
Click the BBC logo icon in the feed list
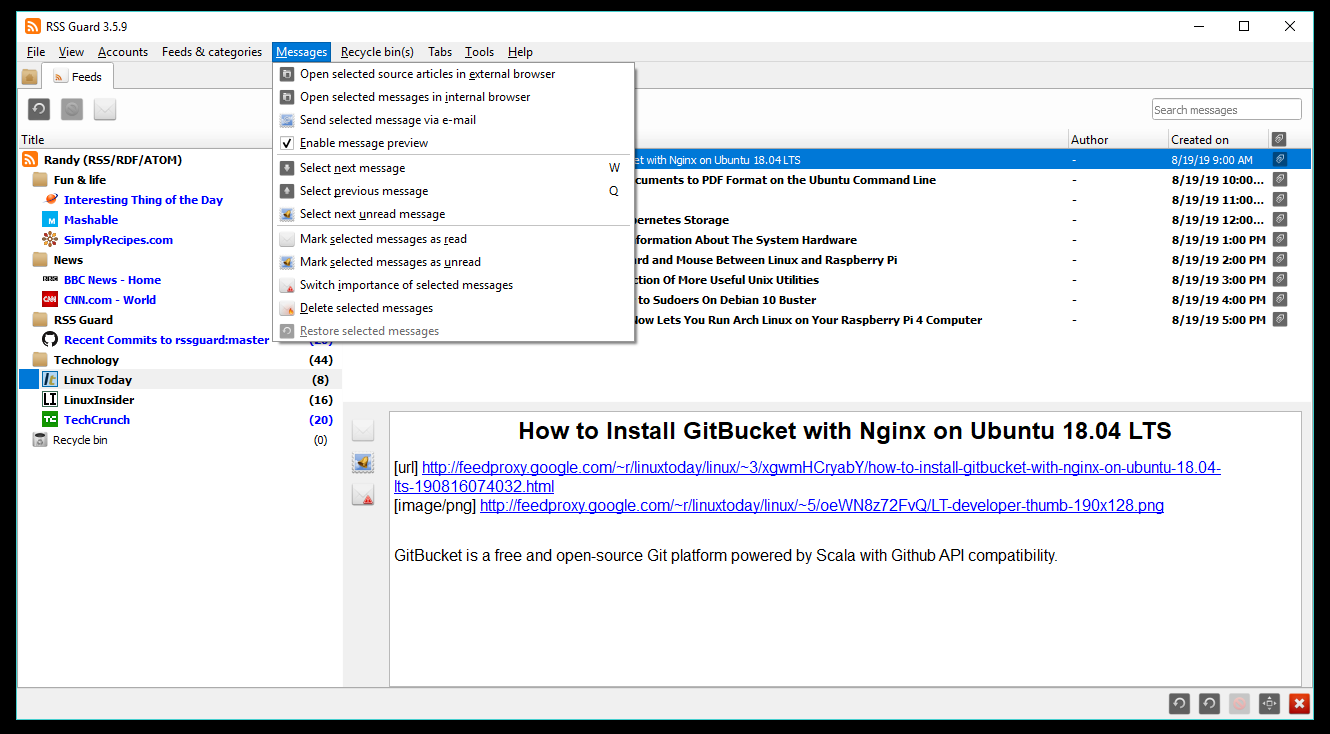pos(50,280)
